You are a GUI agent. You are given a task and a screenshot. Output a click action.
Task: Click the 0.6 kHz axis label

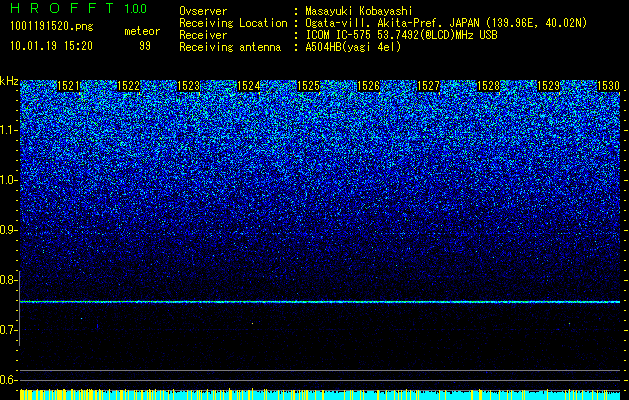[9, 380]
